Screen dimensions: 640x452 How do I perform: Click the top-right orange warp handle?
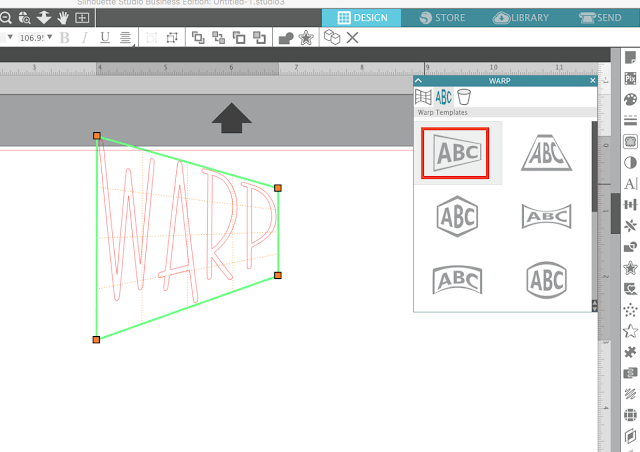278,188
